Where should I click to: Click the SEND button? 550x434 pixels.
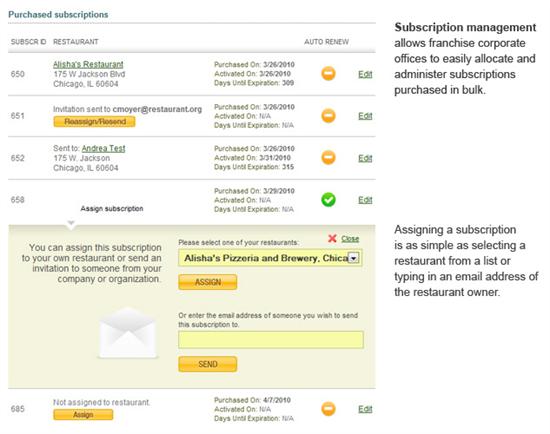pos(208,364)
